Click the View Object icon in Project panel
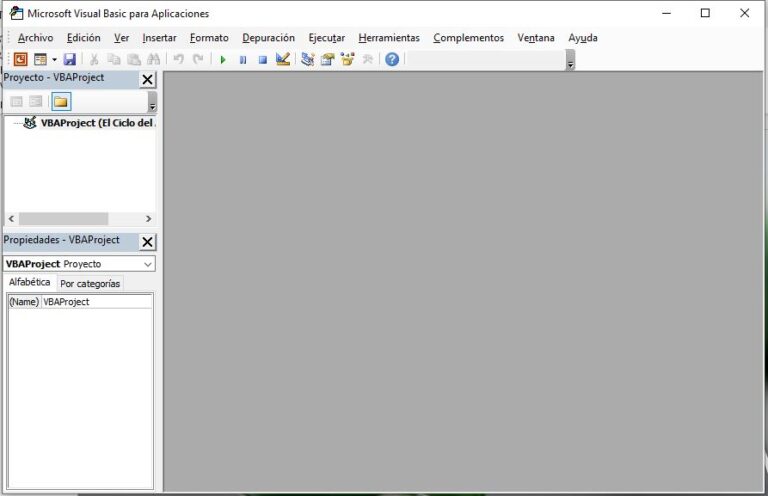The width and height of the screenshot is (768, 496). (35, 101)
